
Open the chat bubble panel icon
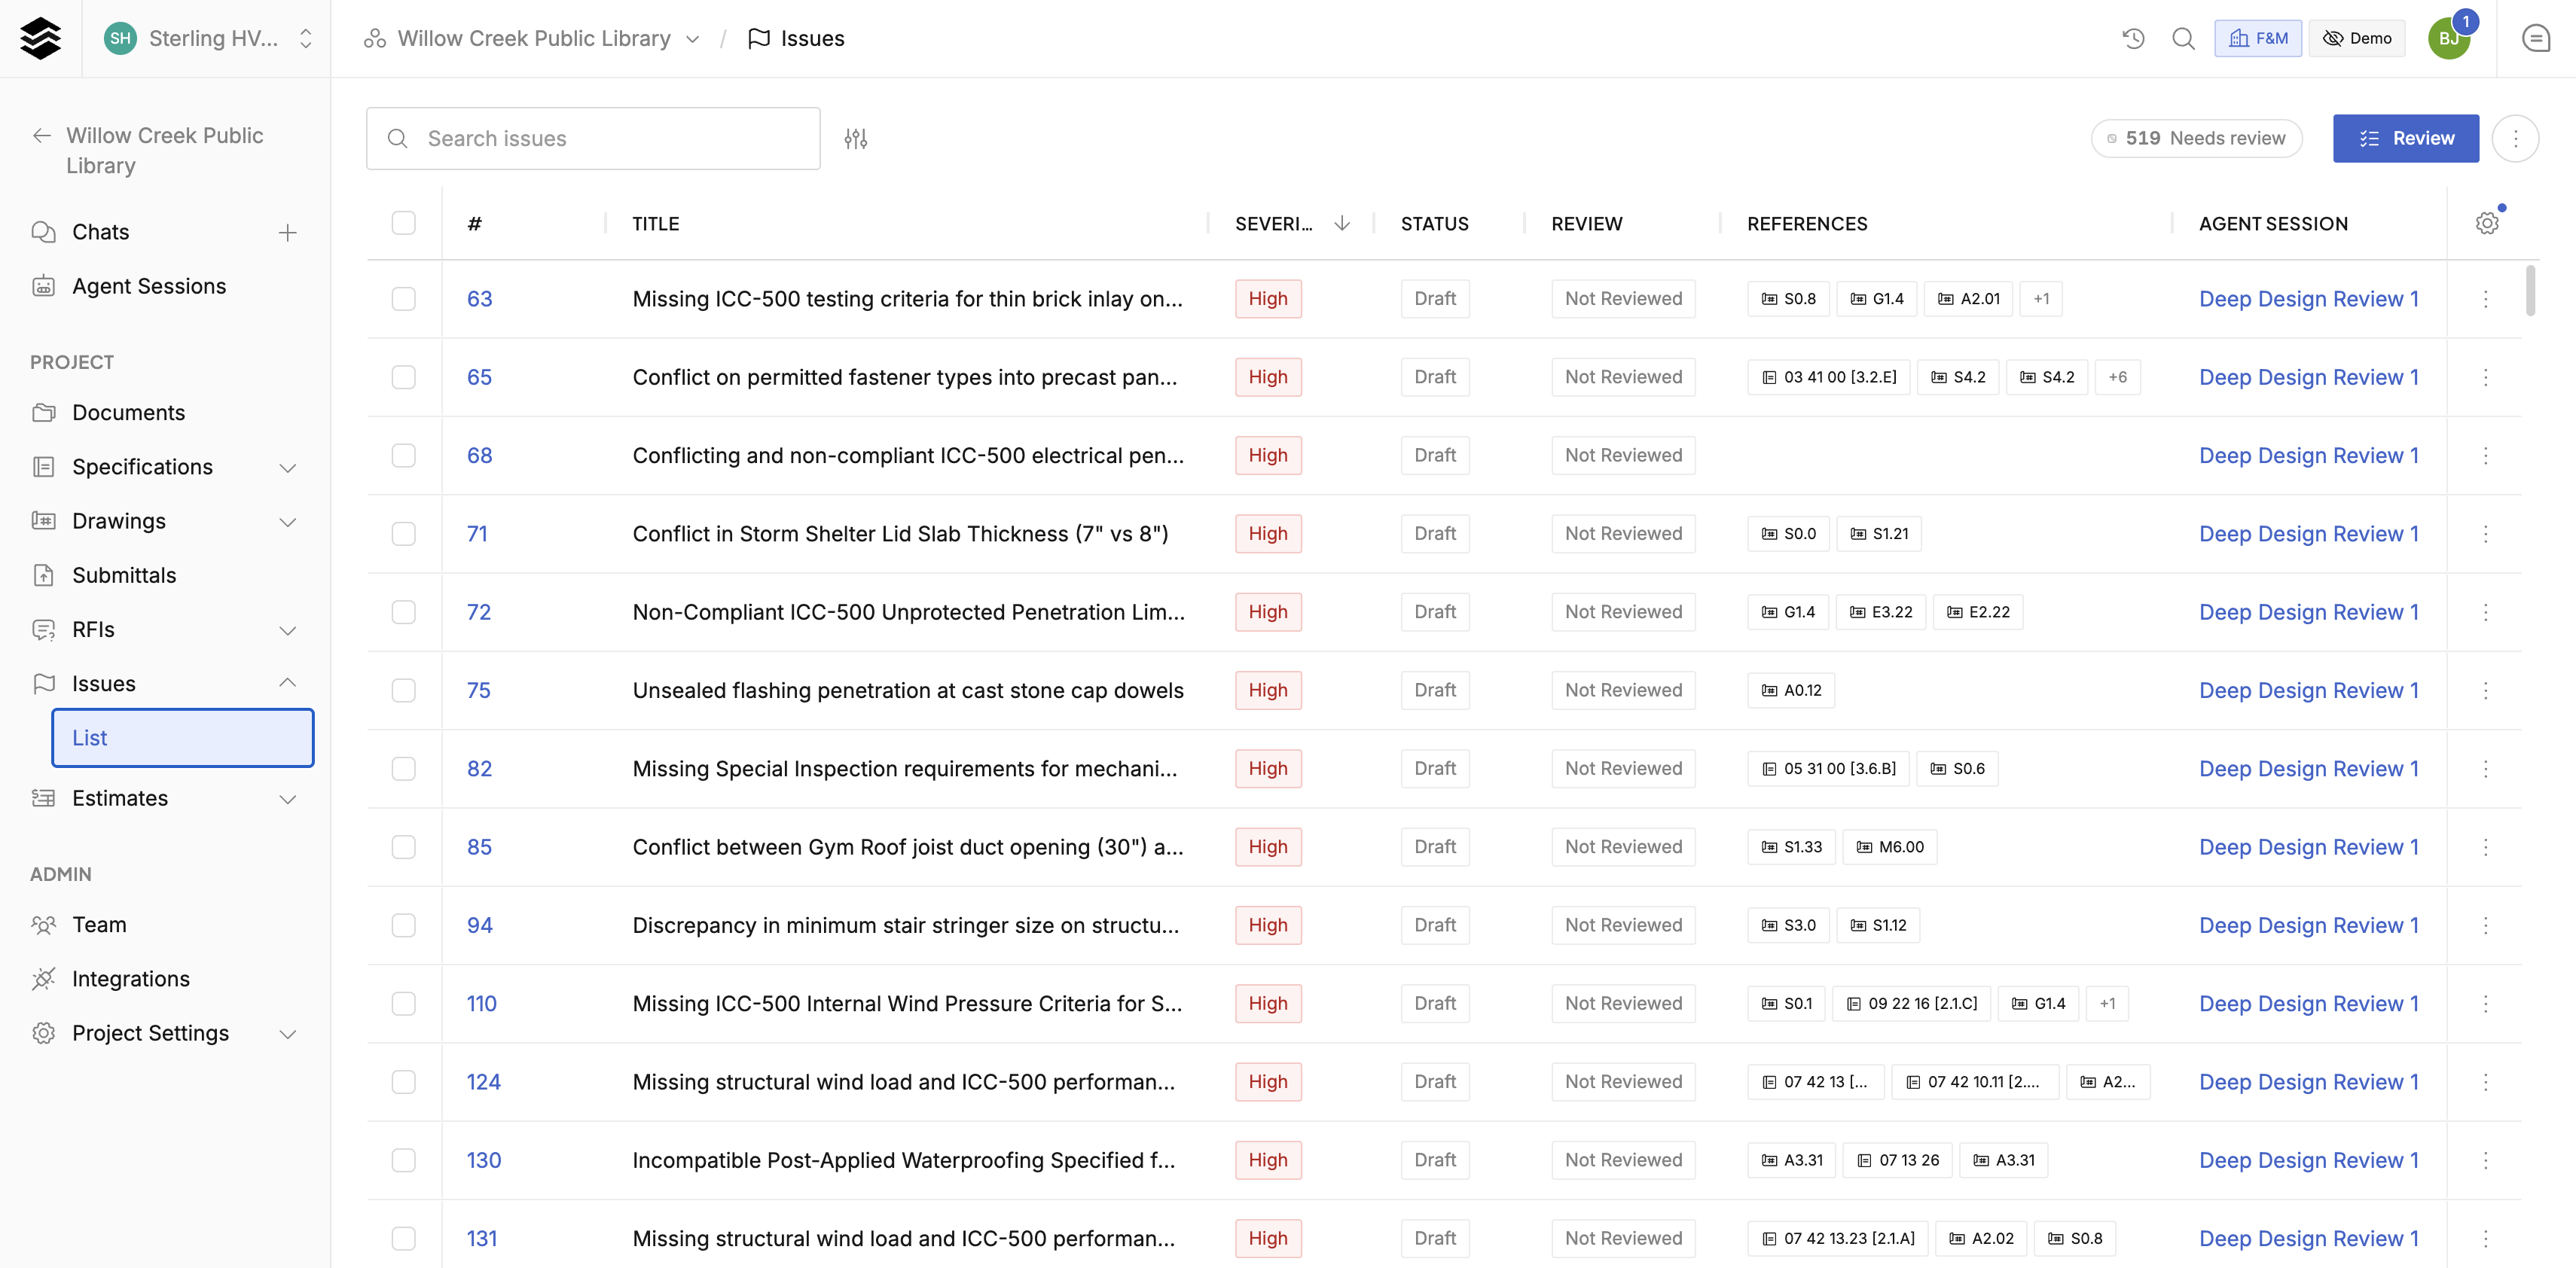click(2535, 38)
